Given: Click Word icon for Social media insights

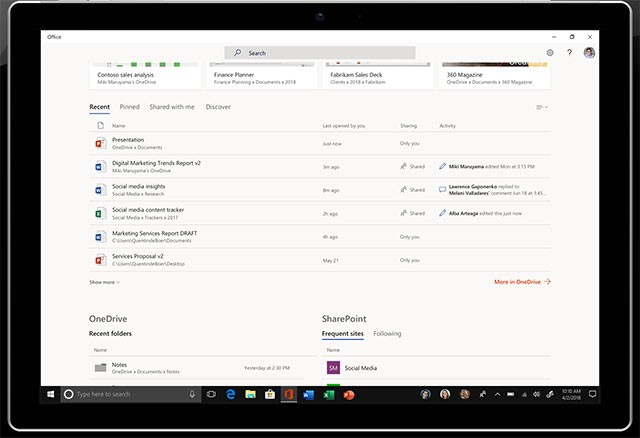Looking at the screenshot, I should (x=99, y=190).
